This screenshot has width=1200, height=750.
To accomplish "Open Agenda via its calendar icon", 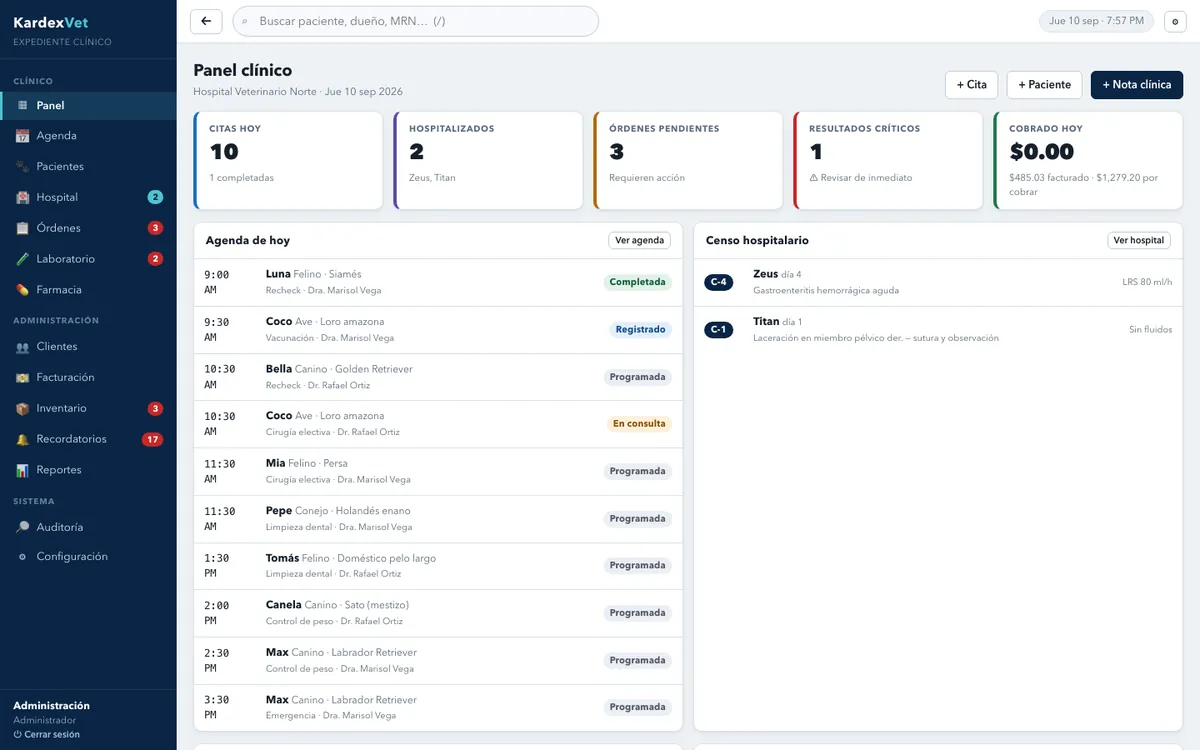I will 23,136.
